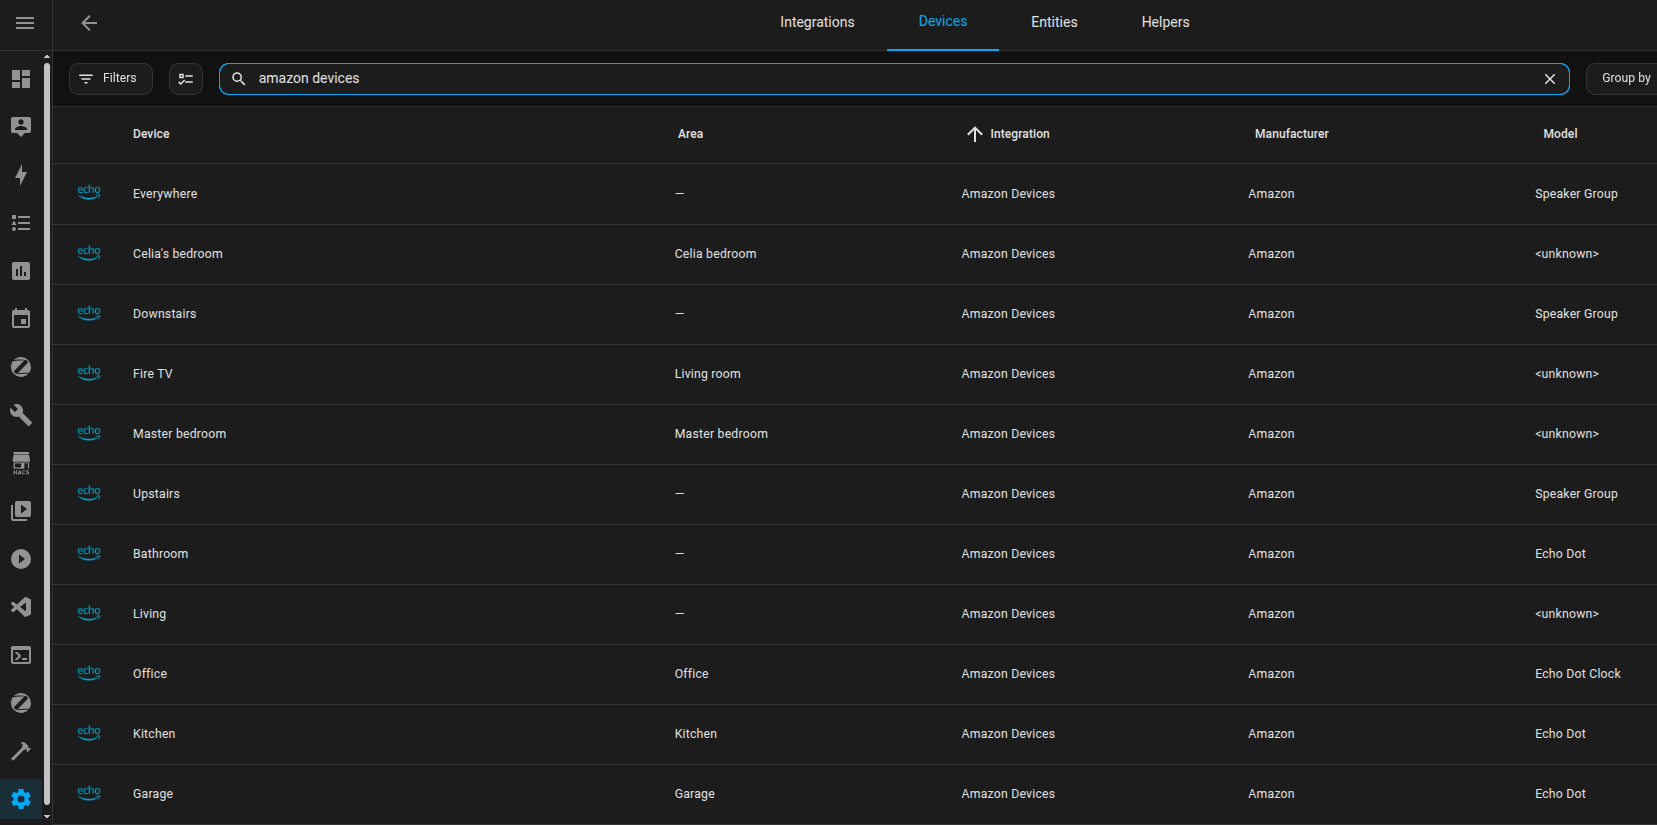1657x825 pixels.
Task: Open the circular play button sidebar icon
Action: [21, 559]
